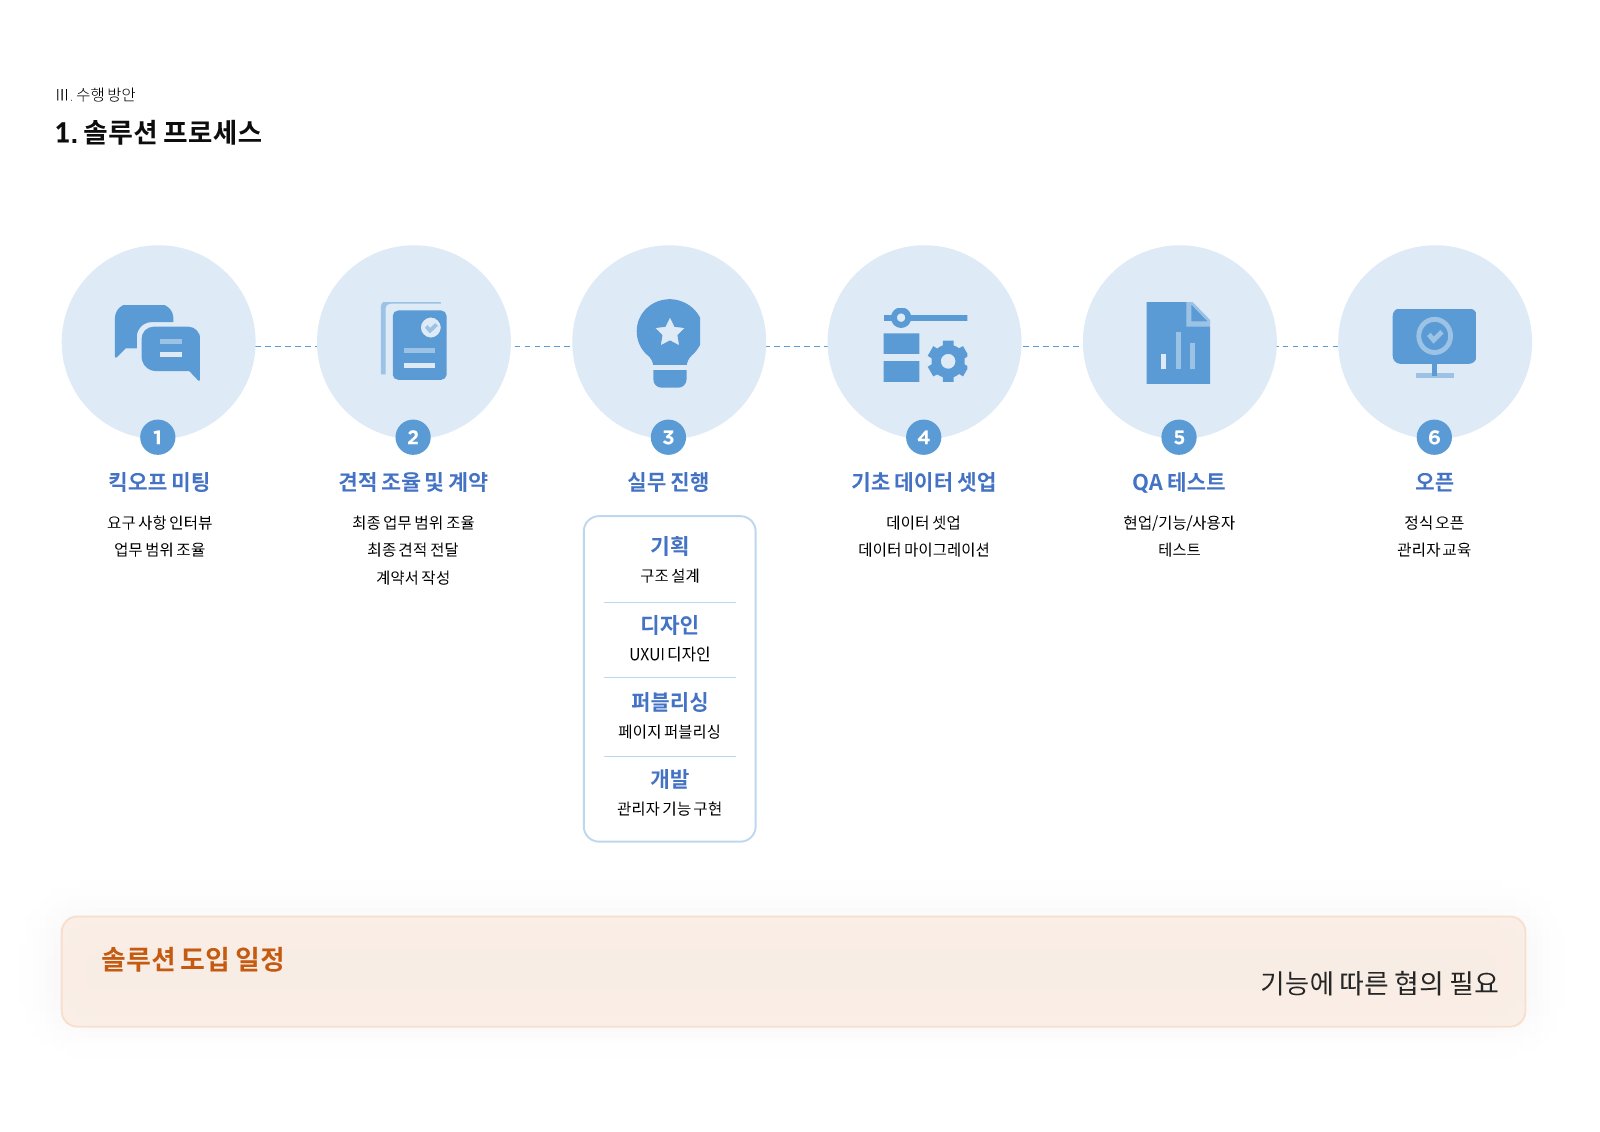Click the '페이지 퍼블리싱' text
Image resolution: width=1600 pixels, height=1132 pixels.
tap(669, 732)
